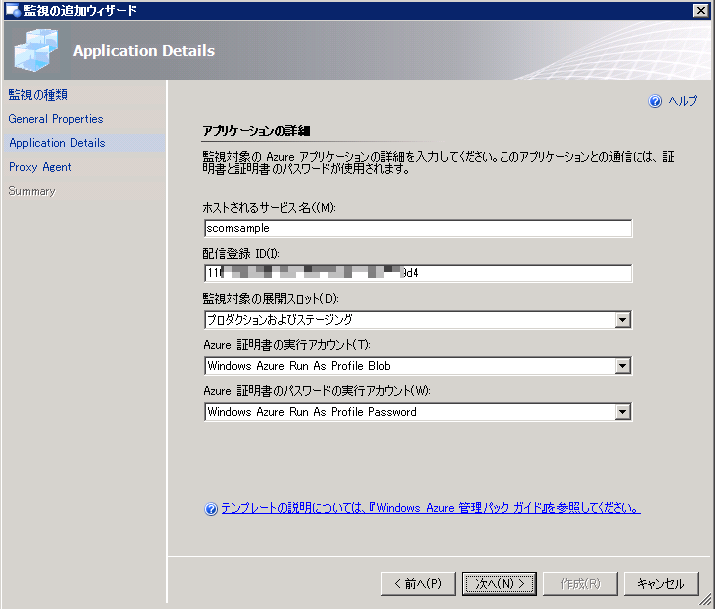Click the hosted service name field scomsample
Image resolution: width=715 pixels, height=609 pixels.
point(418,228)
